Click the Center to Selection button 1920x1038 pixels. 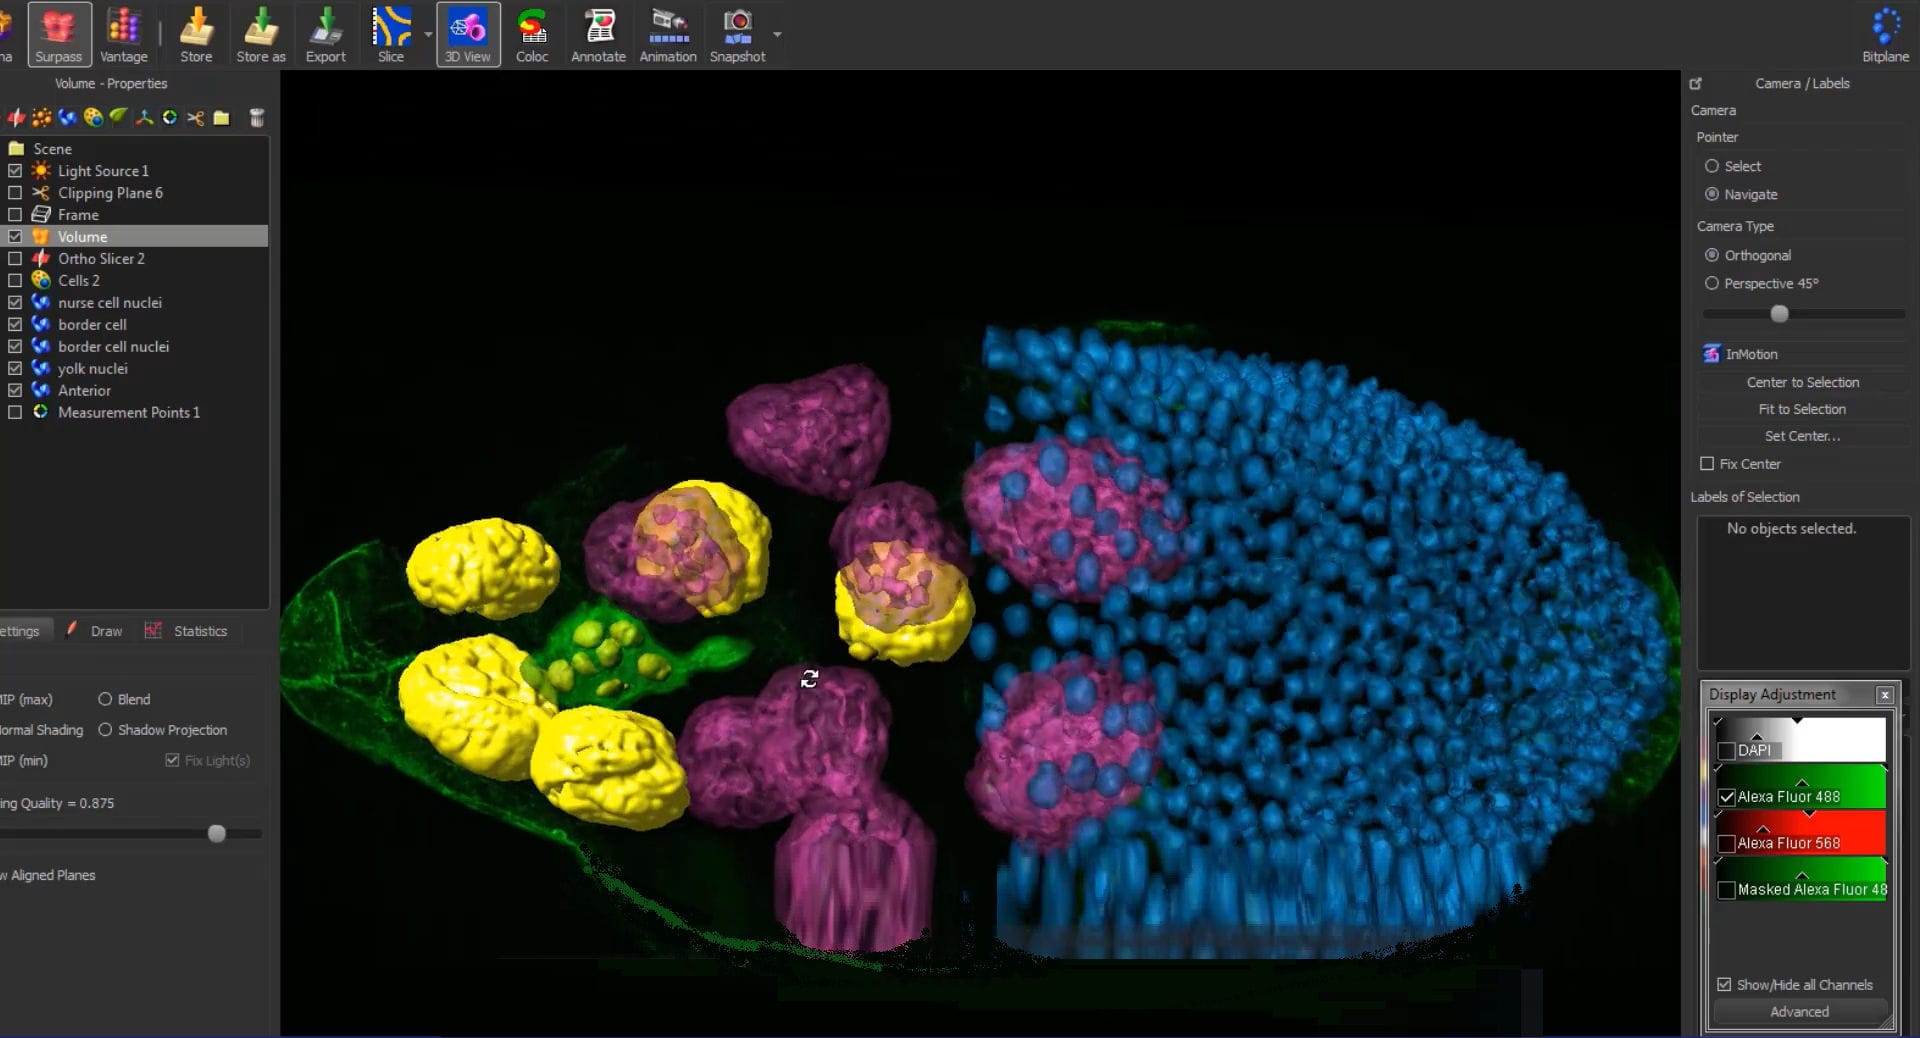pos(1803,382)
